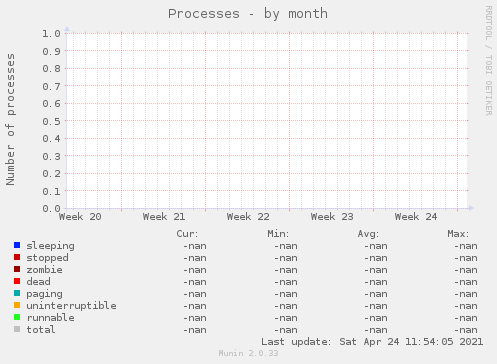Click the 'dead' legend label
This screenshot has height=364, width=497.
pyautogui.click(x=38, y=282)
